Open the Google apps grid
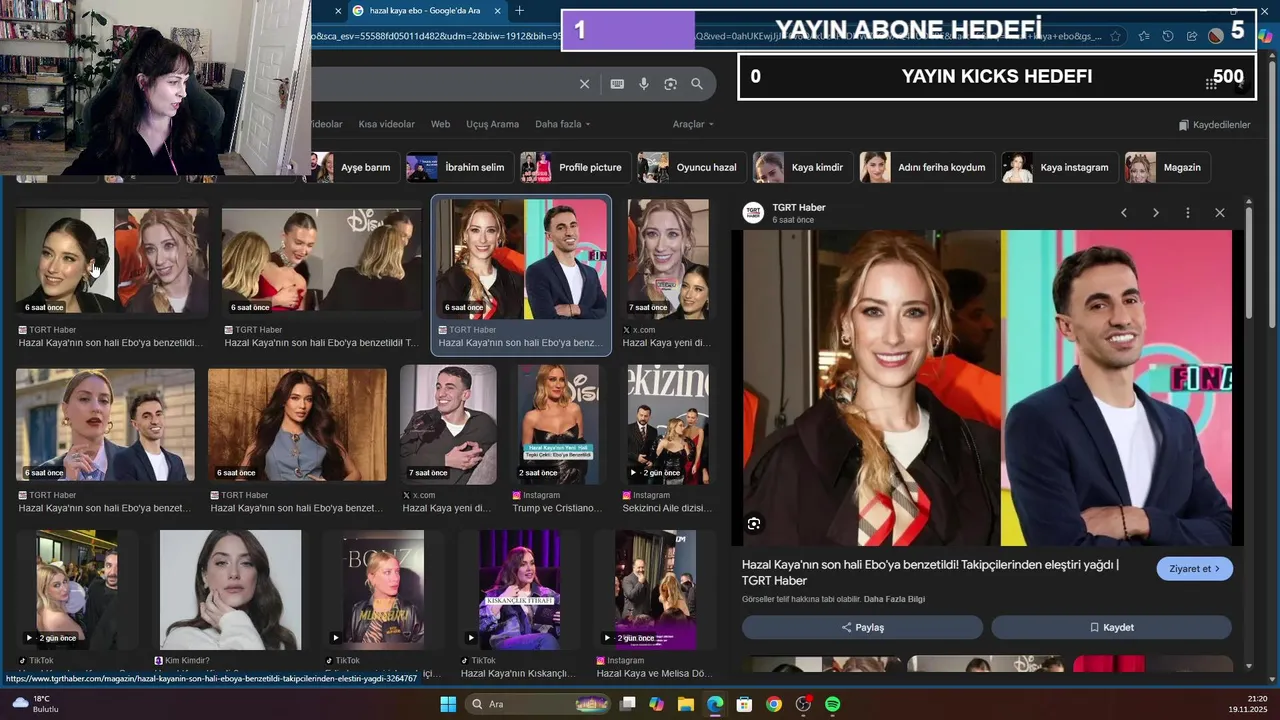 click(x=1211, y=84)
